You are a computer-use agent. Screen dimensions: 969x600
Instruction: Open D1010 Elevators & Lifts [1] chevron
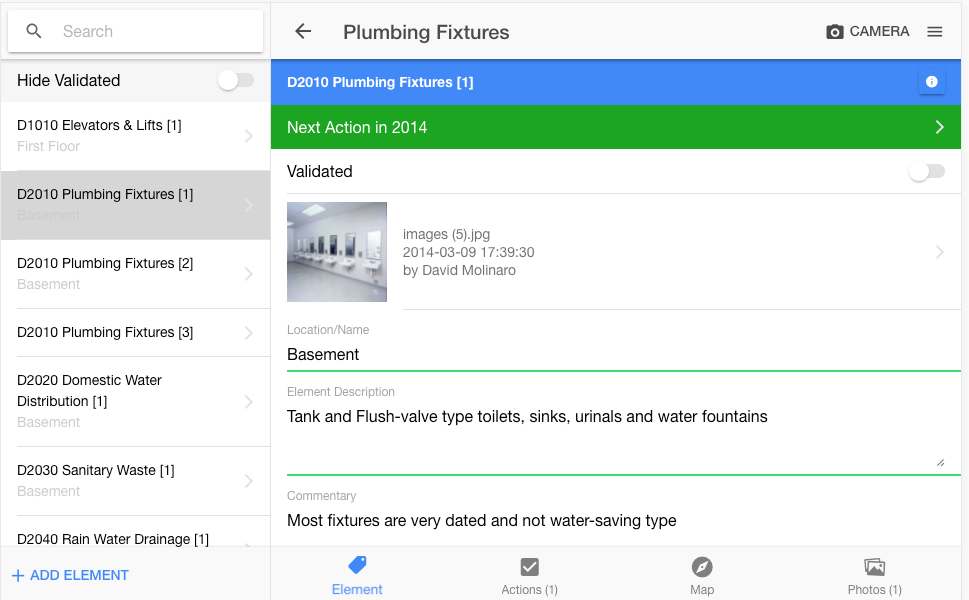click(248, 136)
